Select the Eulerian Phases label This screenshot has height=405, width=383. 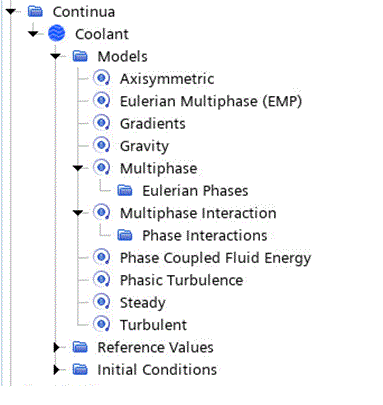coord(195,191)
